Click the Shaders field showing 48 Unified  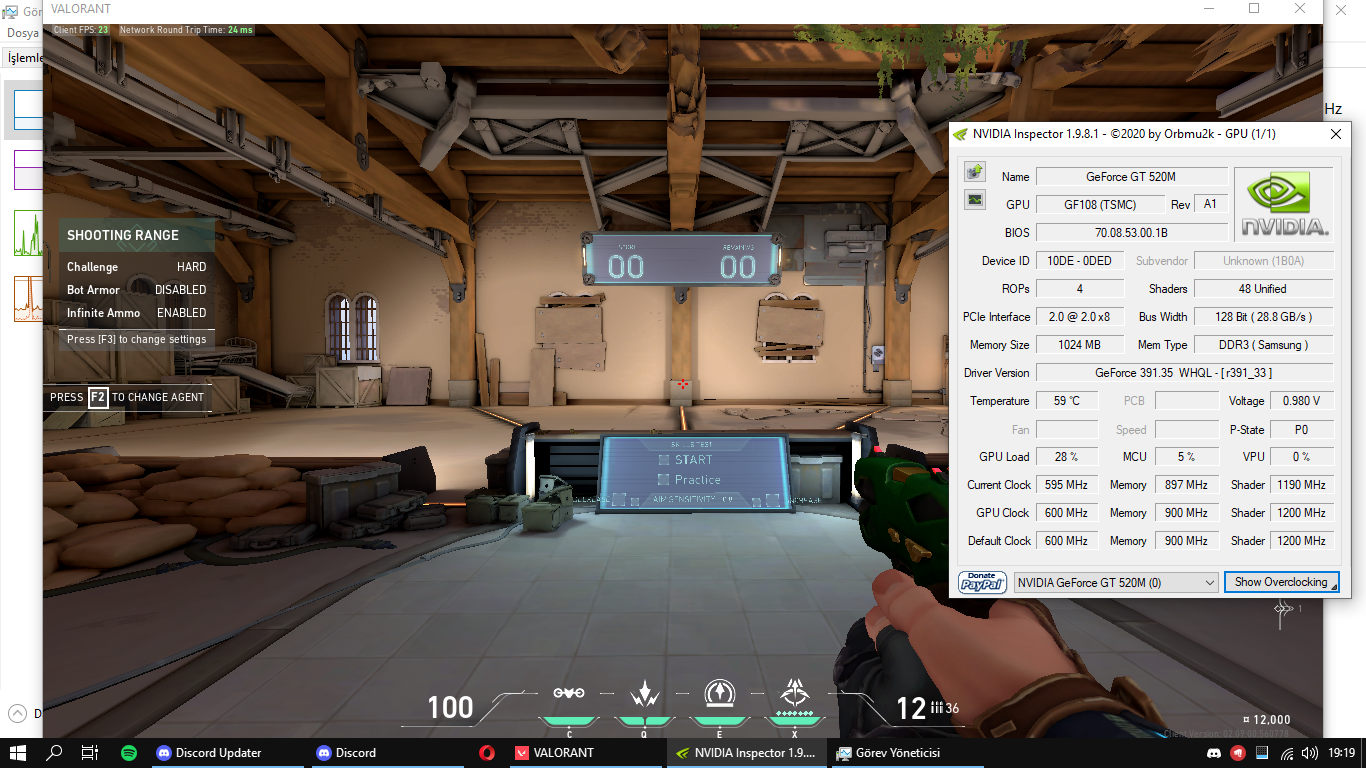[x=1263, y=289]
